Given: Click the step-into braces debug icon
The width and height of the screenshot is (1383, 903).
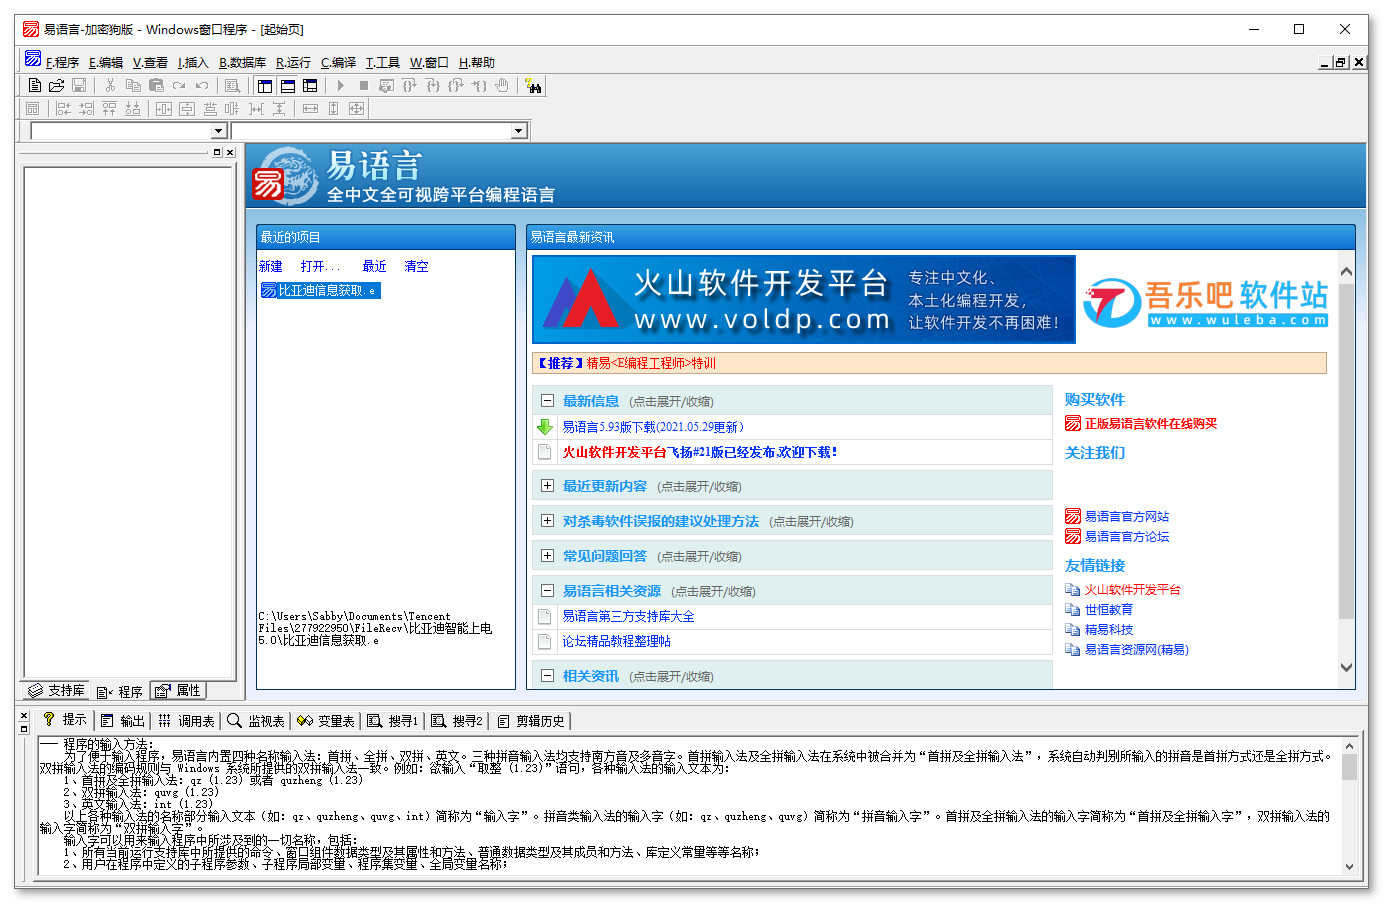Looking at the screenshot, I should coord(433,86).
